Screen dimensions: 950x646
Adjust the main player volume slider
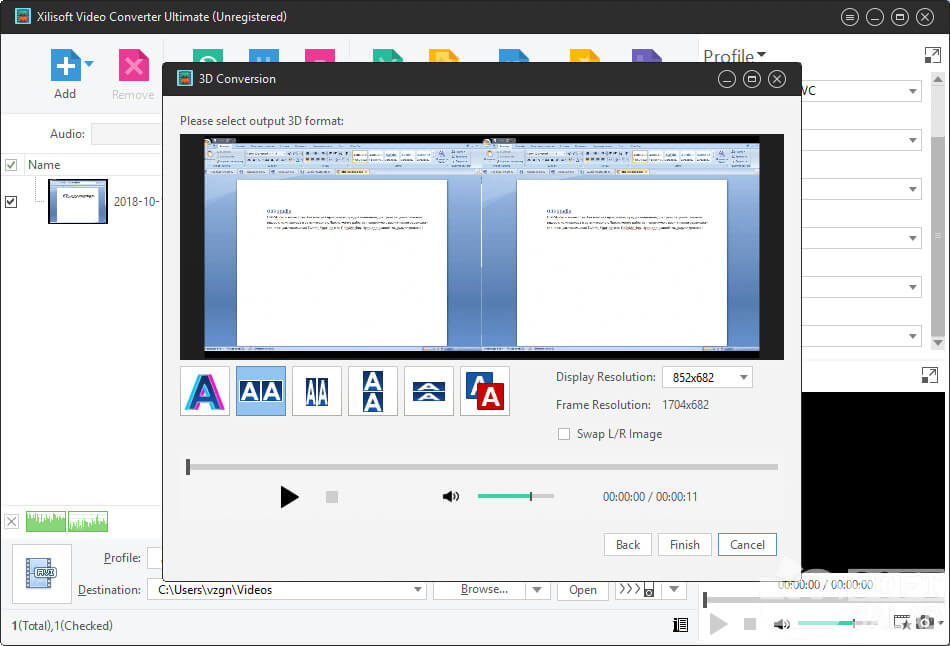point(837,623)
